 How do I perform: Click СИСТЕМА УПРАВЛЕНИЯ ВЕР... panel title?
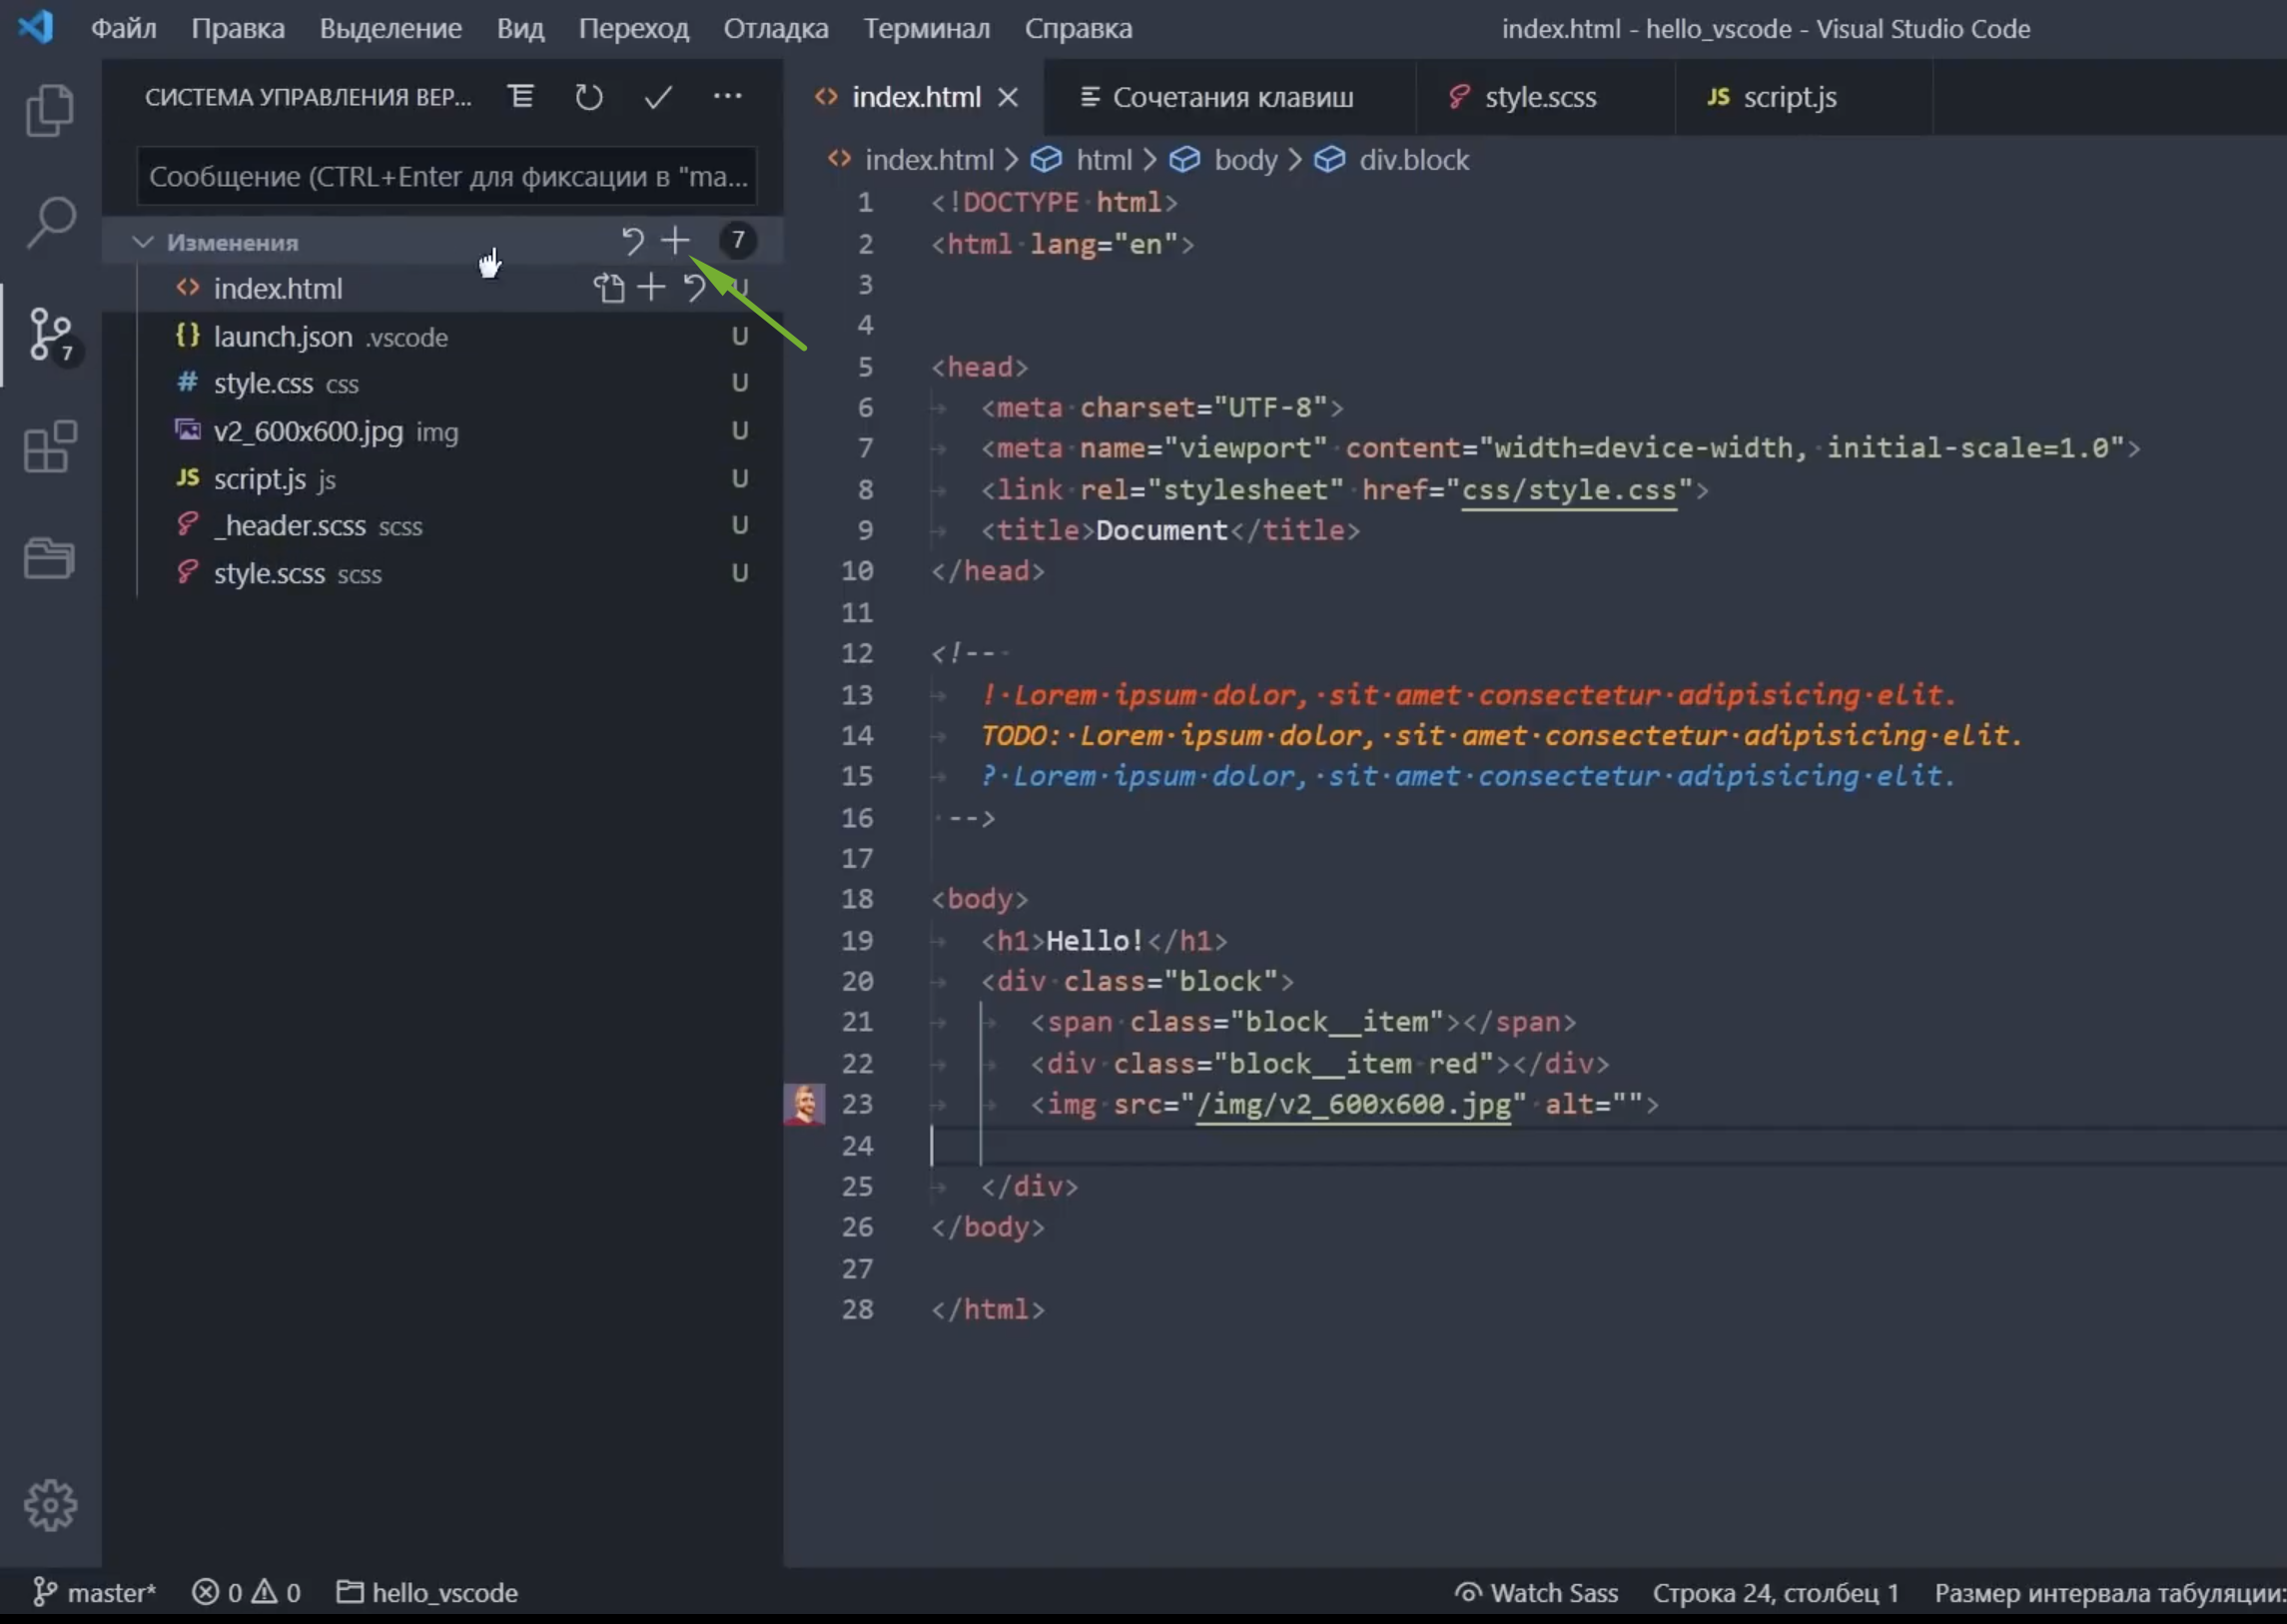[x=308, y=97]
